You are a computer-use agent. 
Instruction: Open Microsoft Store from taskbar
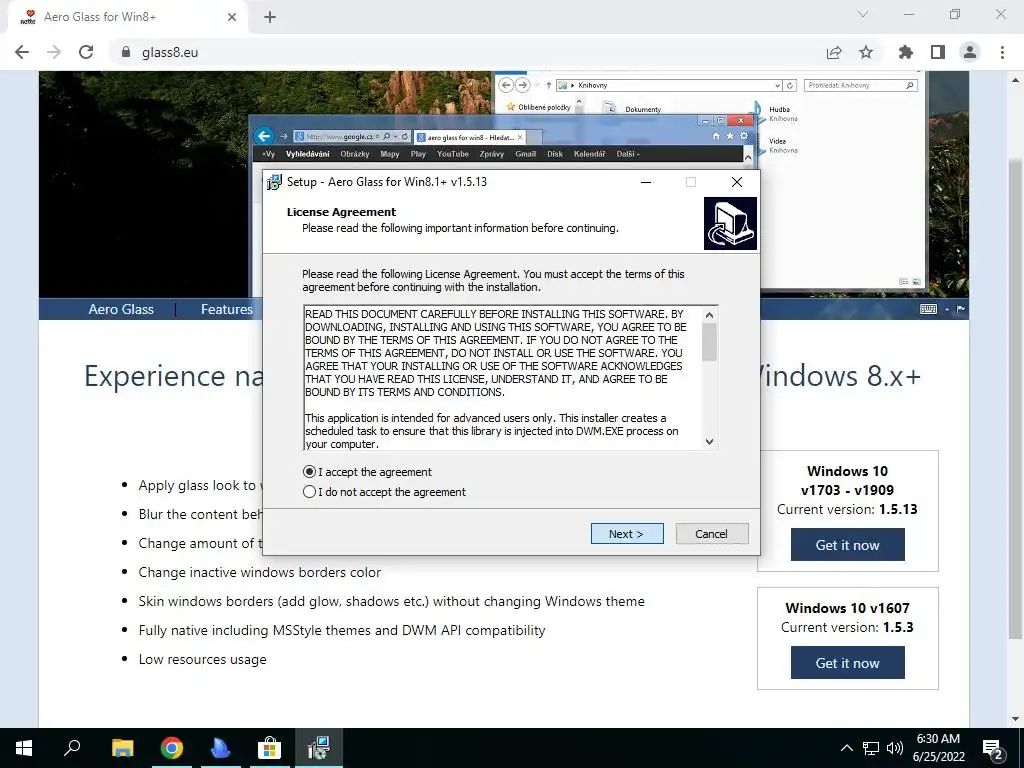coord(269,748)
